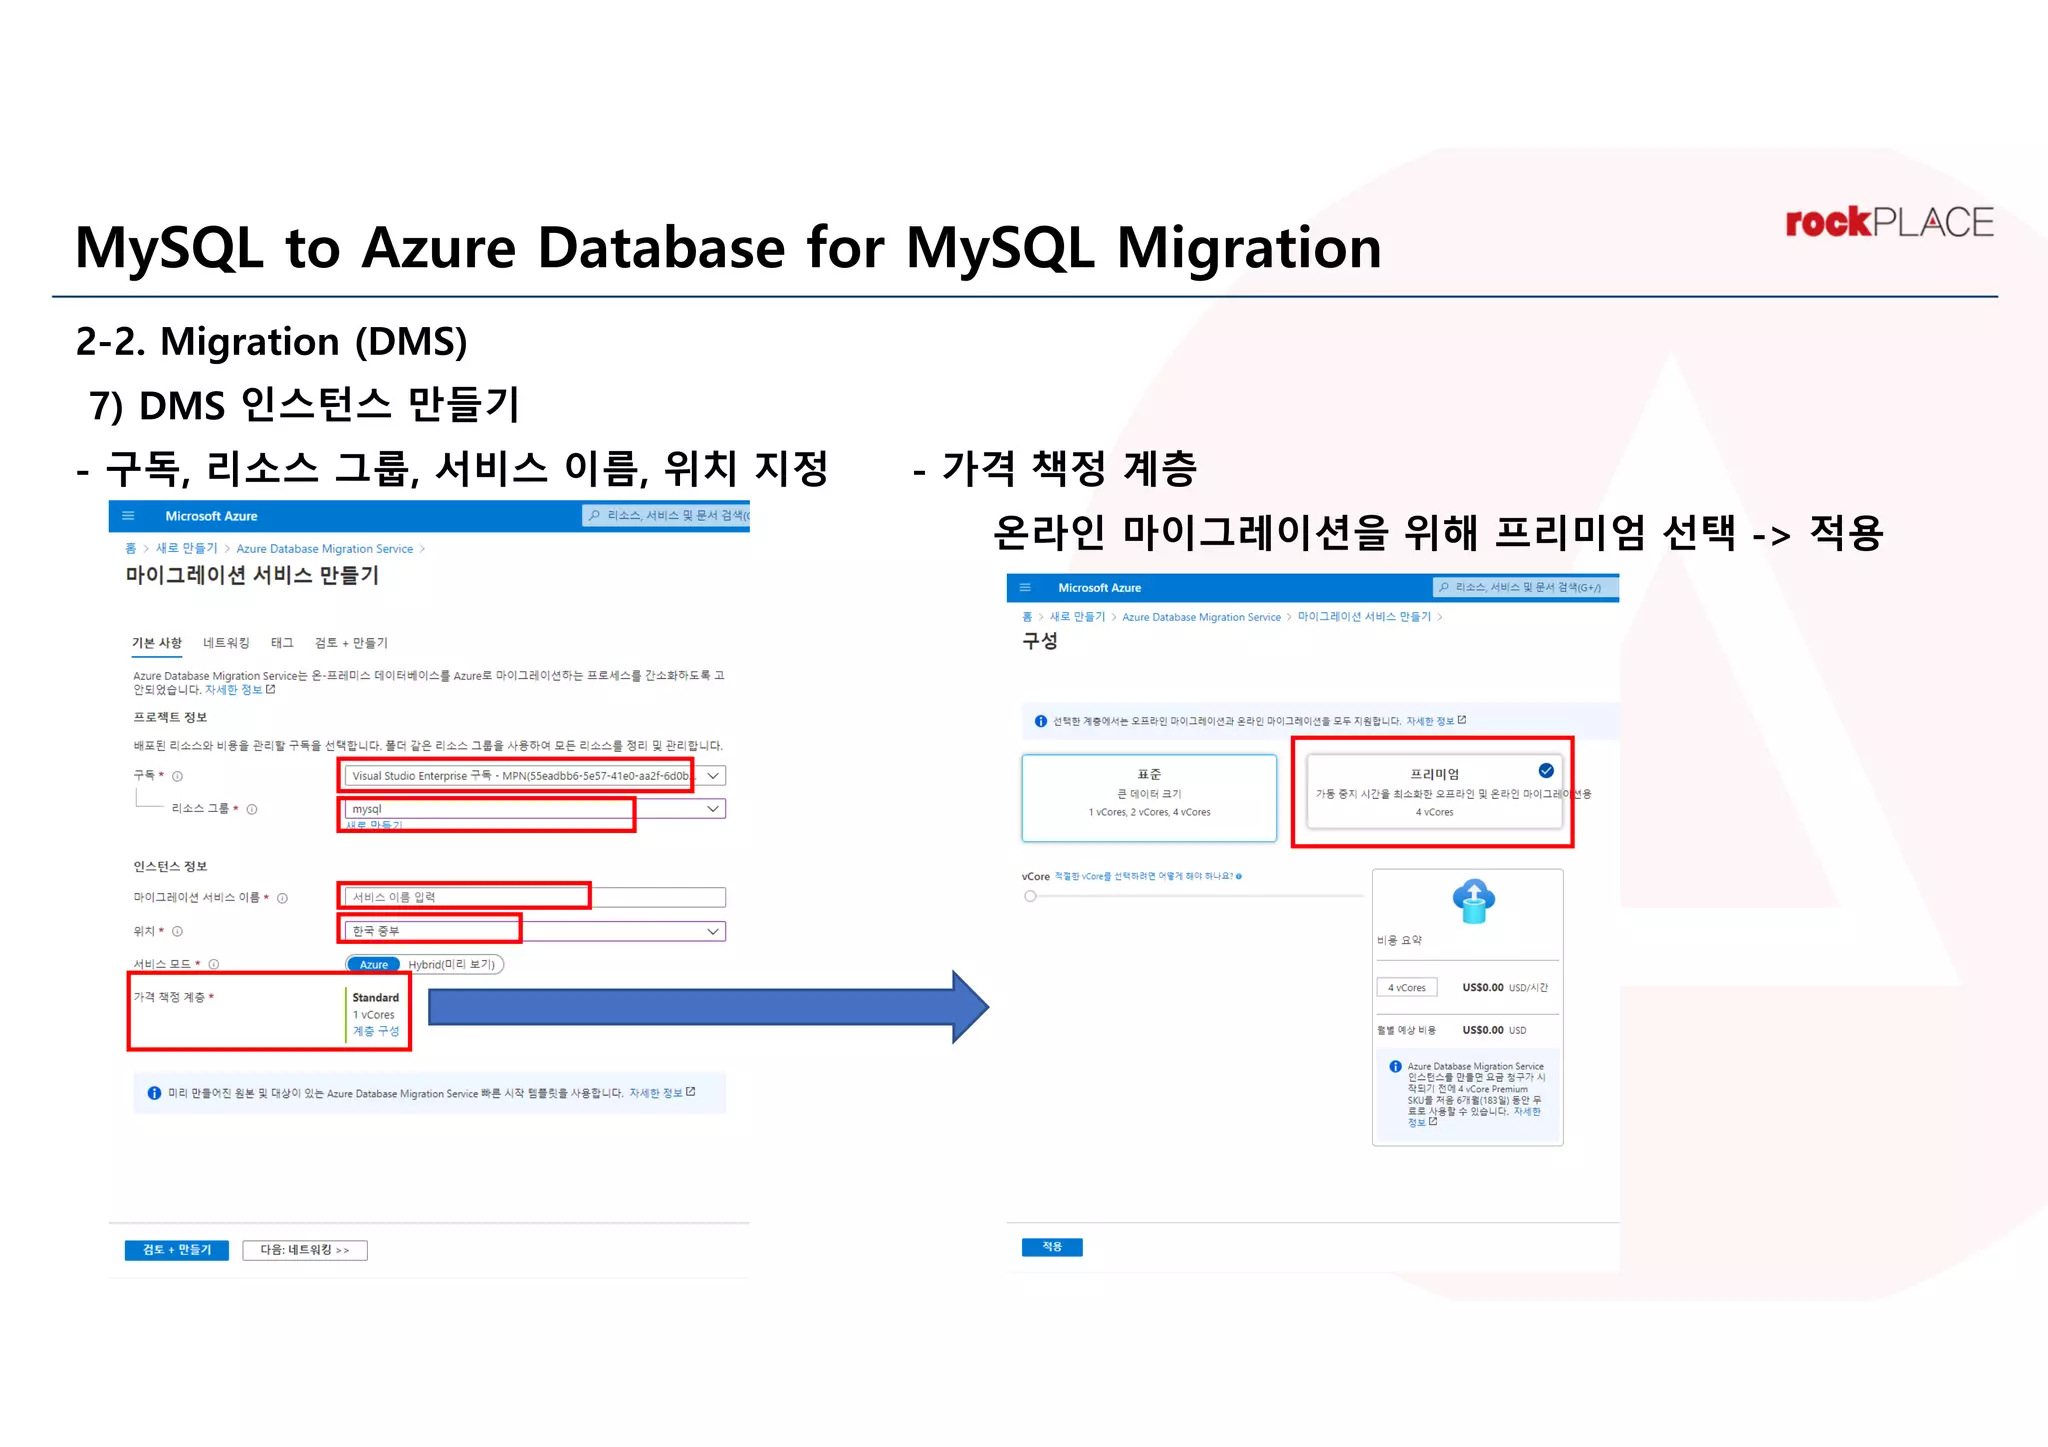Click the blue info icon in the quick start template banner

pos(154,1093)
